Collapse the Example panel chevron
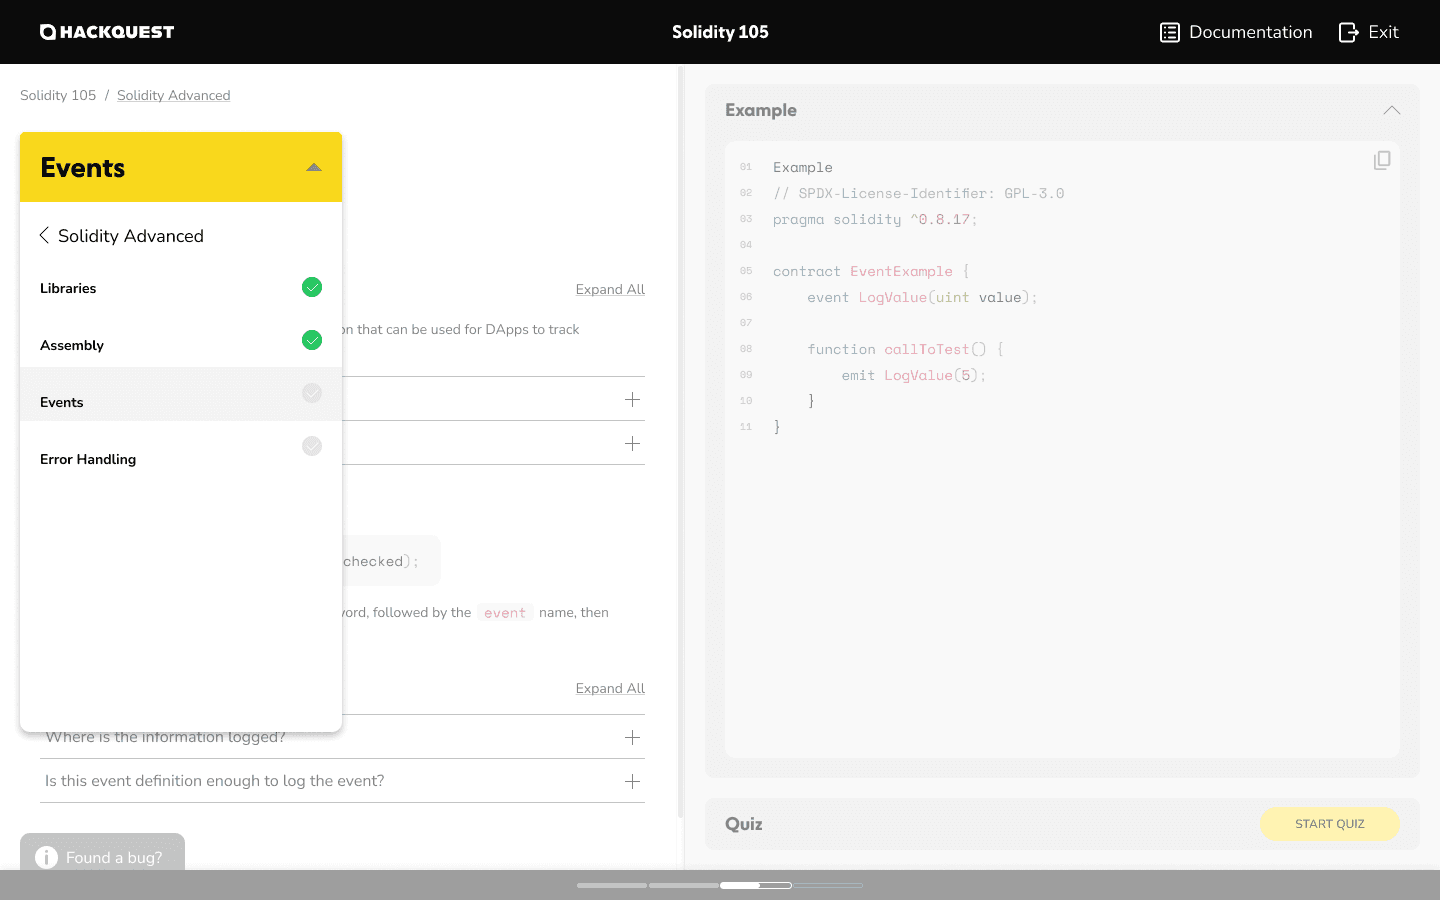This screenshot has height=900, width=1440. coord(1391,110)
